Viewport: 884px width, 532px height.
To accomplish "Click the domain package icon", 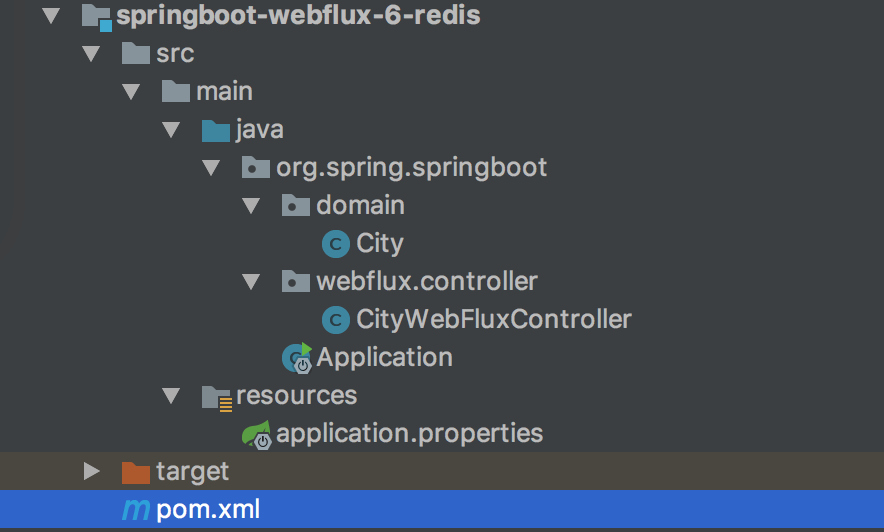I will tap(296, 206).
